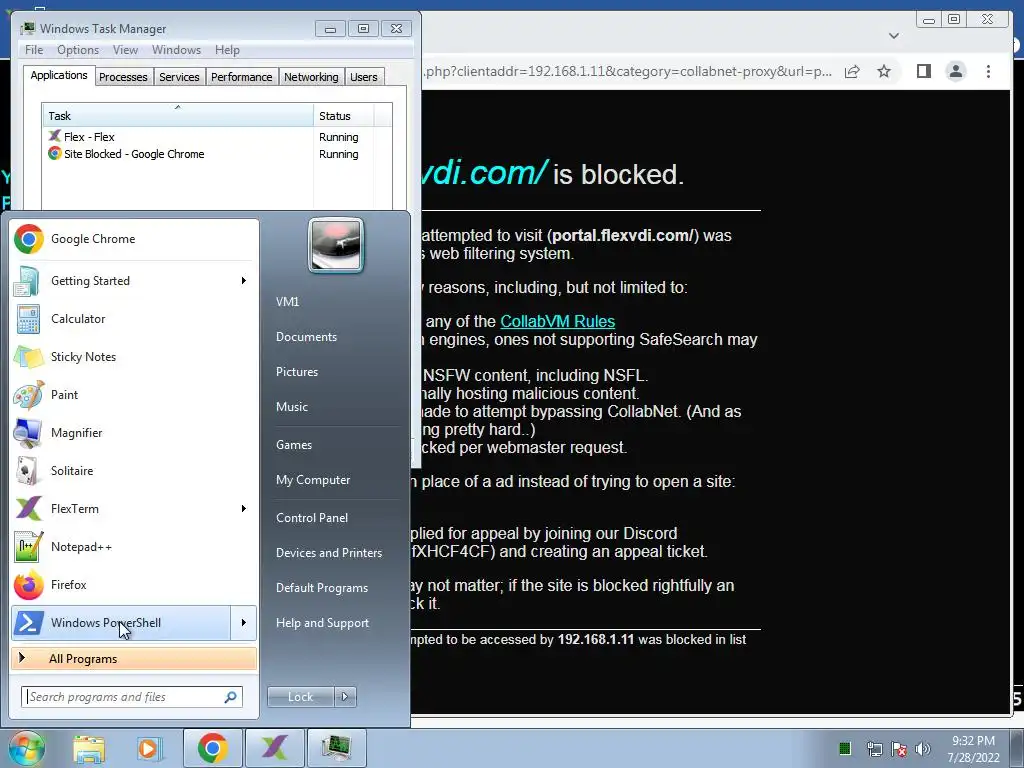Open Windows Media Player taskbar icon
This screenshot has width=1024, height=768.
150,748
